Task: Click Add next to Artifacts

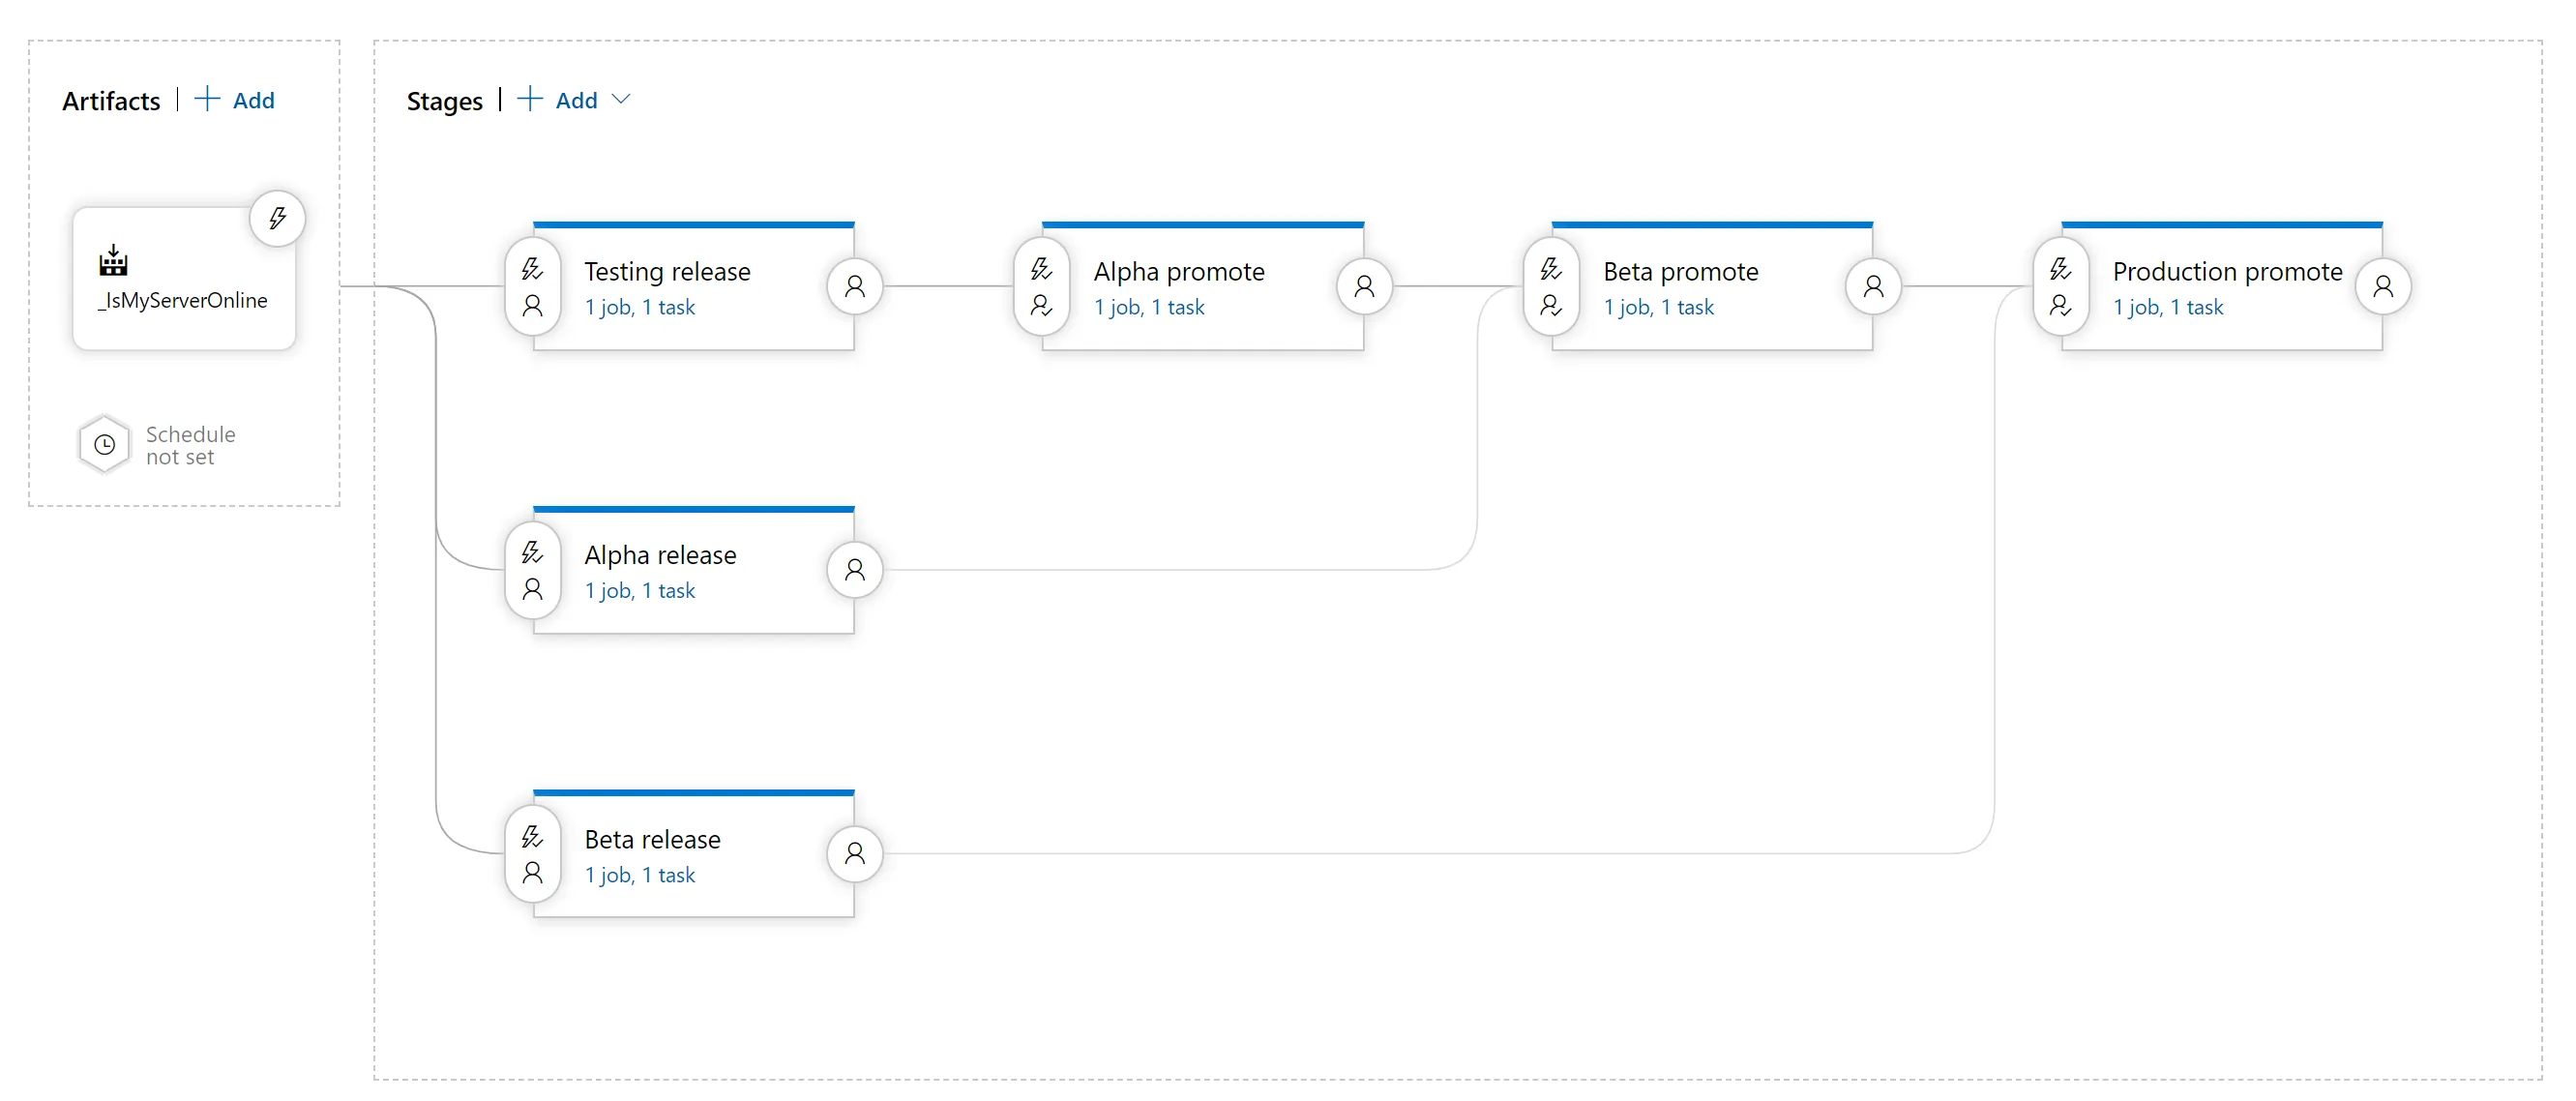Action: click(x=236, y=100)
